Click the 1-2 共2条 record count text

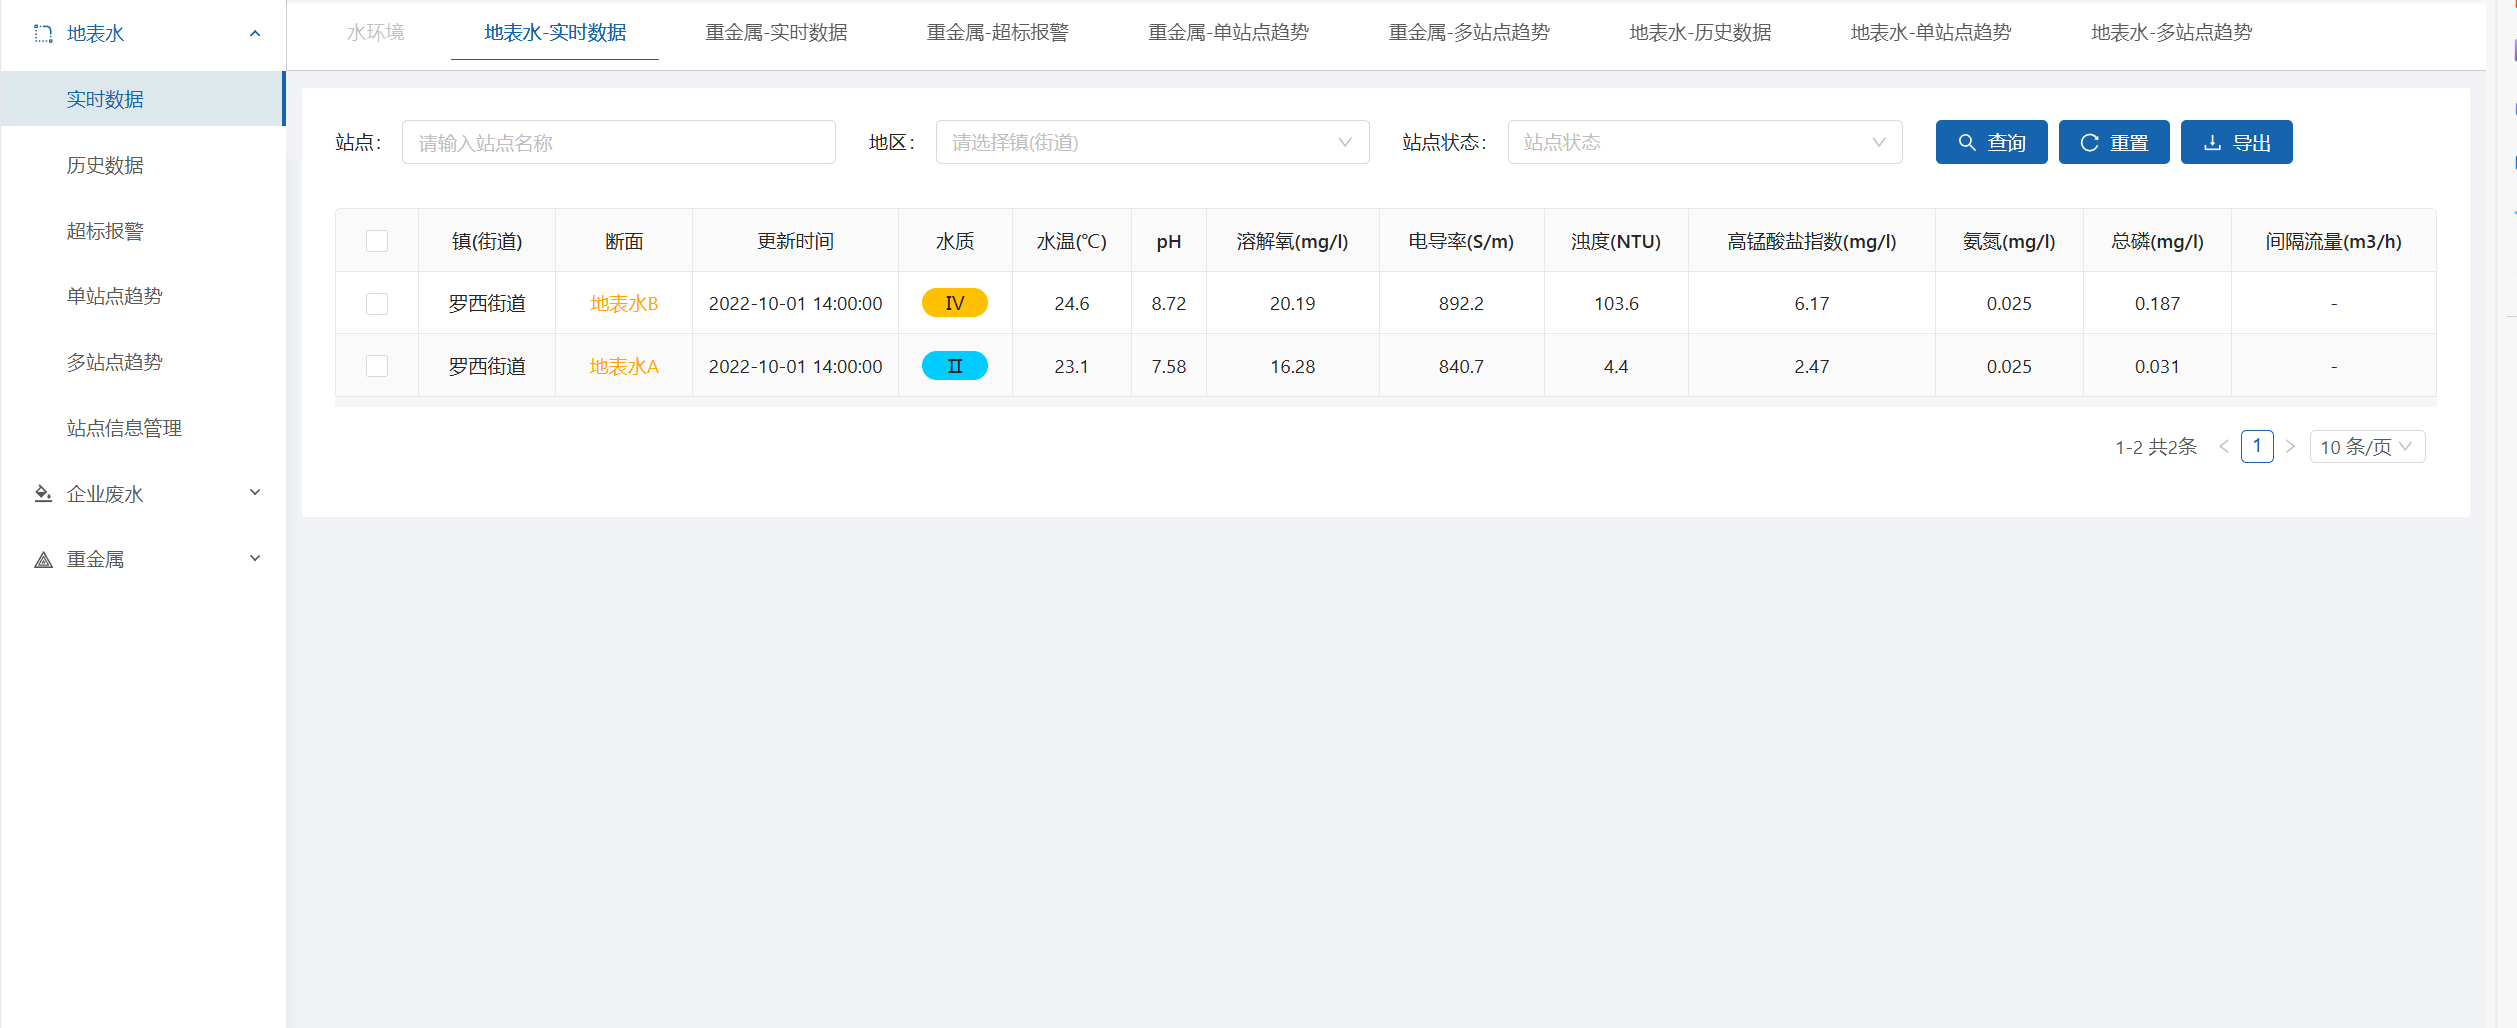pos(2156,447)
